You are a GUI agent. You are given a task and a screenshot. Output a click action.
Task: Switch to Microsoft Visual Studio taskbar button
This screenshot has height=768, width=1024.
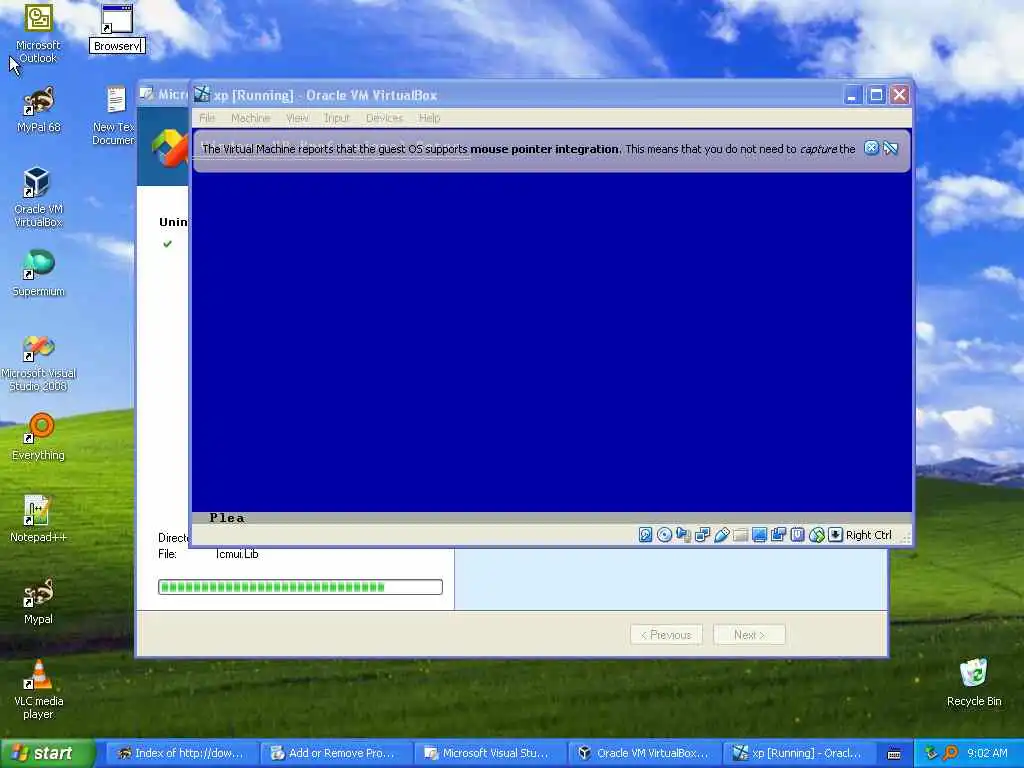click(x=488, y=753)
